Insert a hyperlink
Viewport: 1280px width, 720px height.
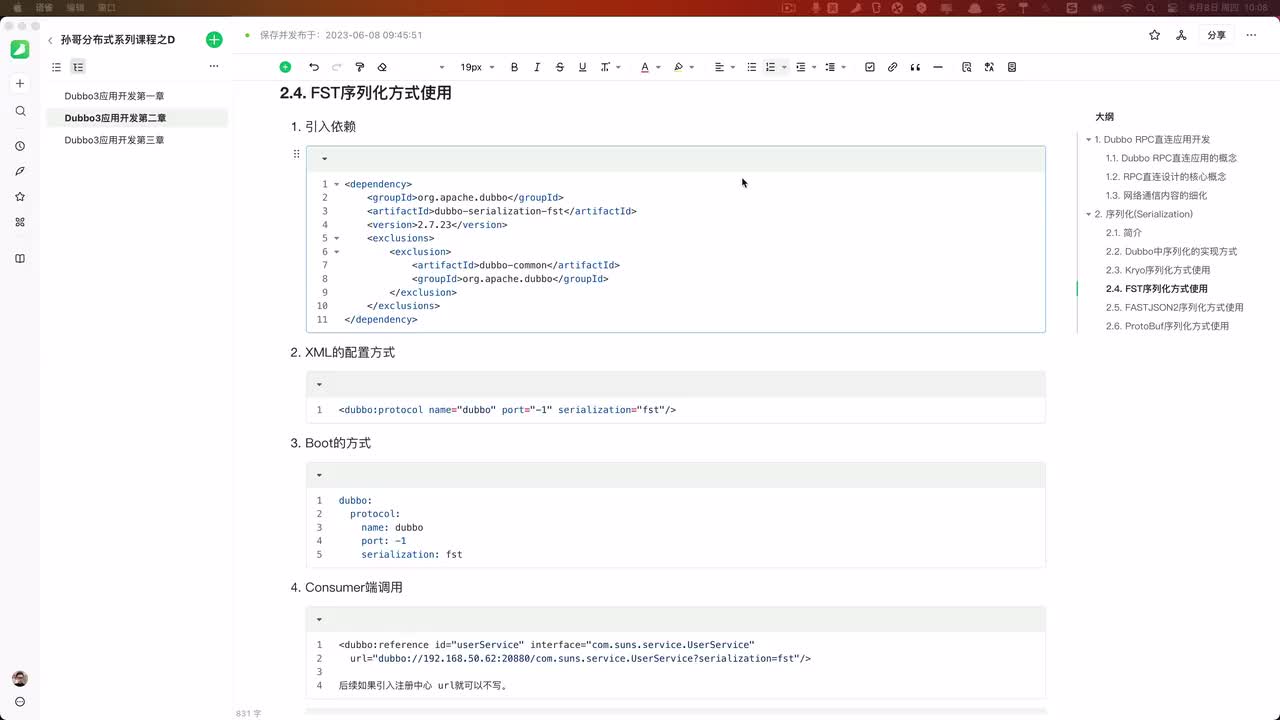pos(893,67)
